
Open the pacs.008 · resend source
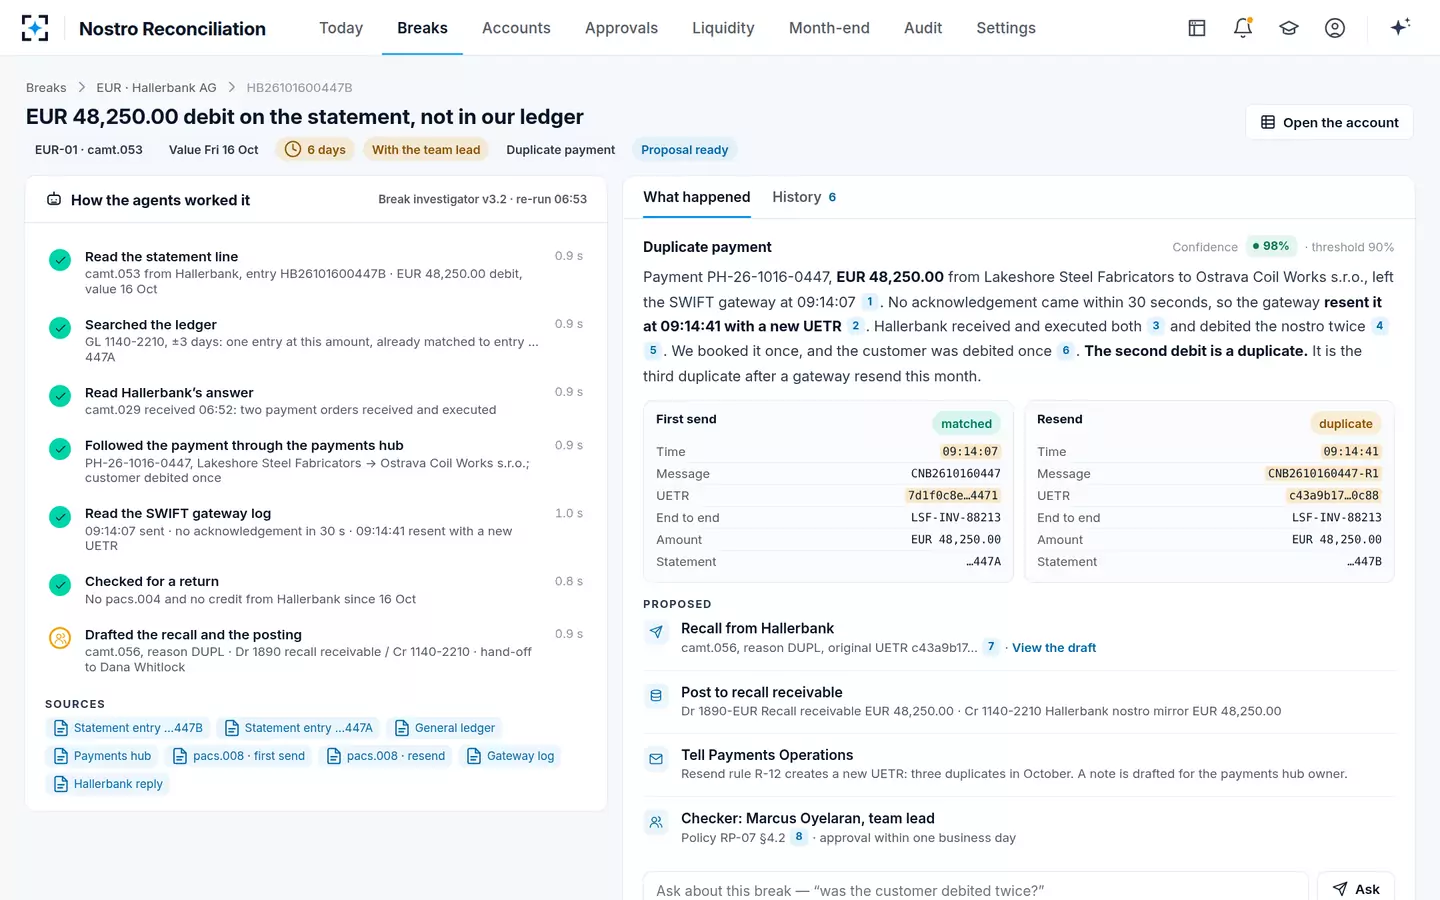click(x=386, y=756)
